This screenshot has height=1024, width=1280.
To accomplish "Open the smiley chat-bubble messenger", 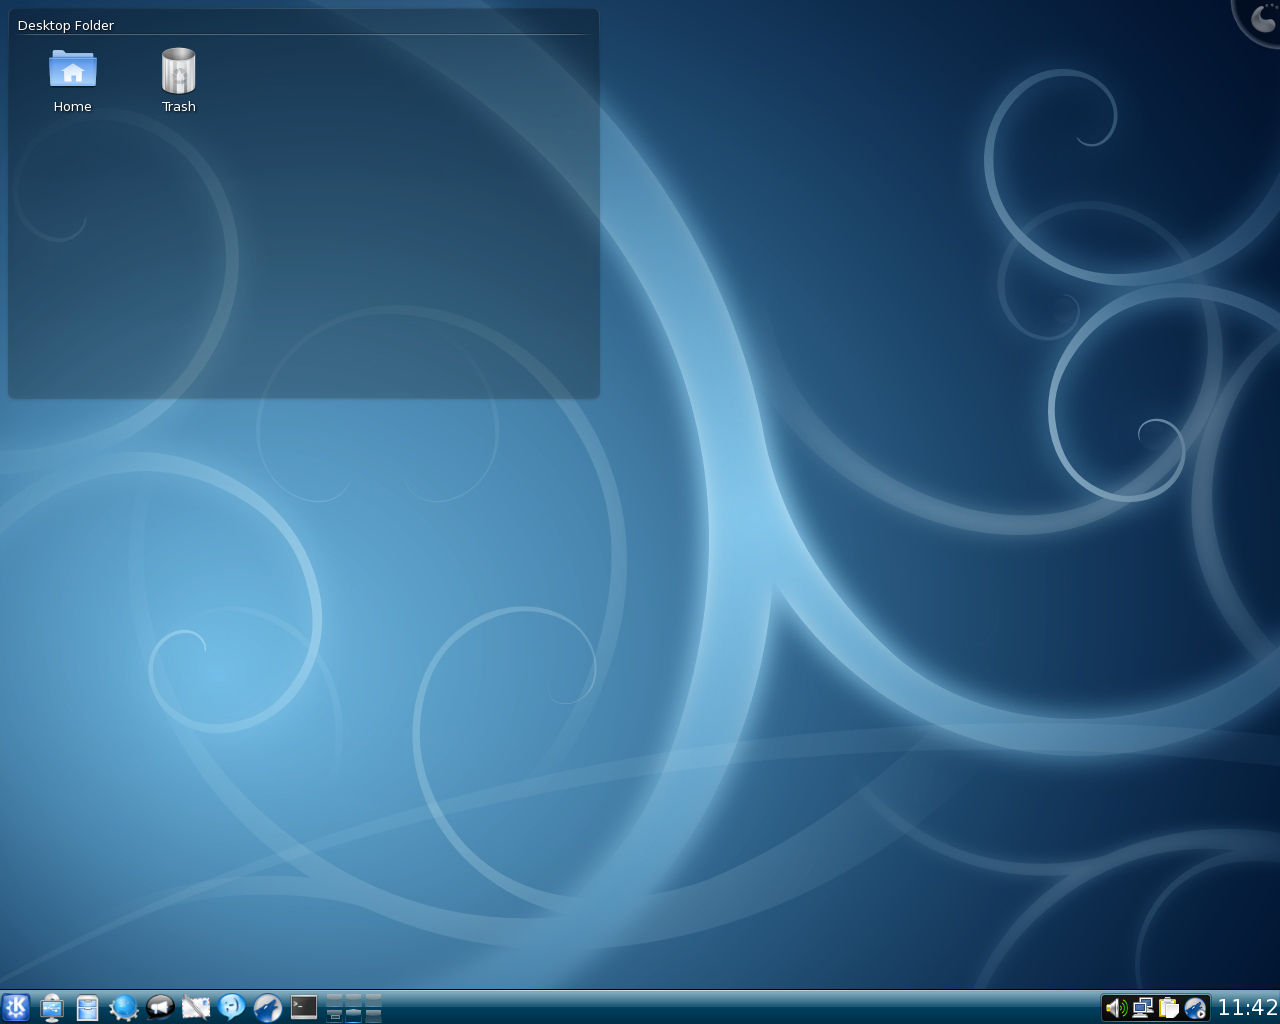I will pyautogui.click(x=232, y=1007).
